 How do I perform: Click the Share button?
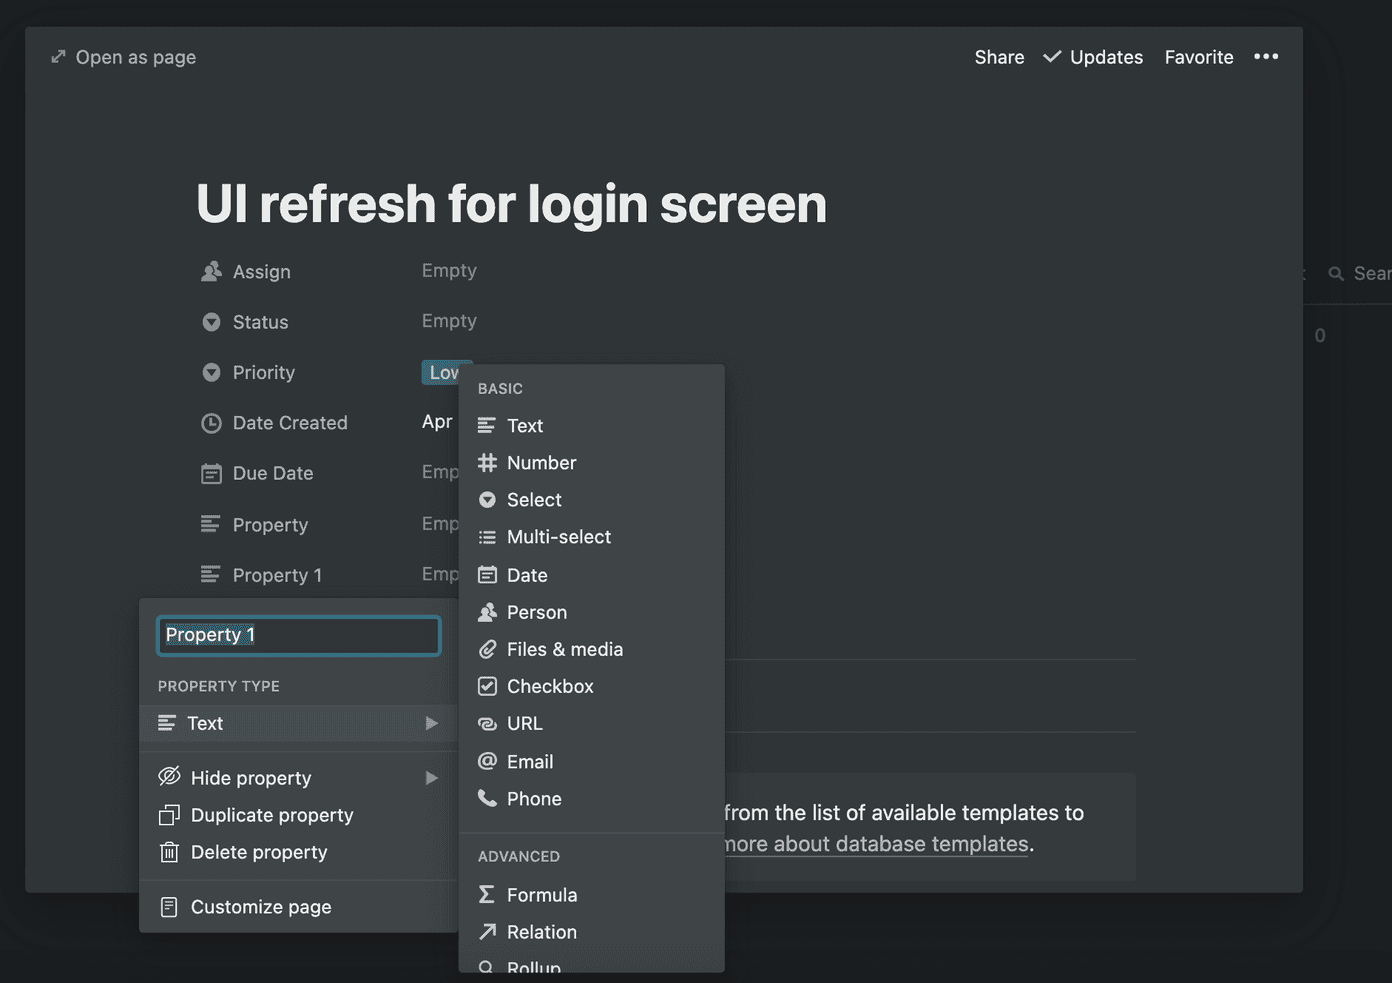pos(999,57)
